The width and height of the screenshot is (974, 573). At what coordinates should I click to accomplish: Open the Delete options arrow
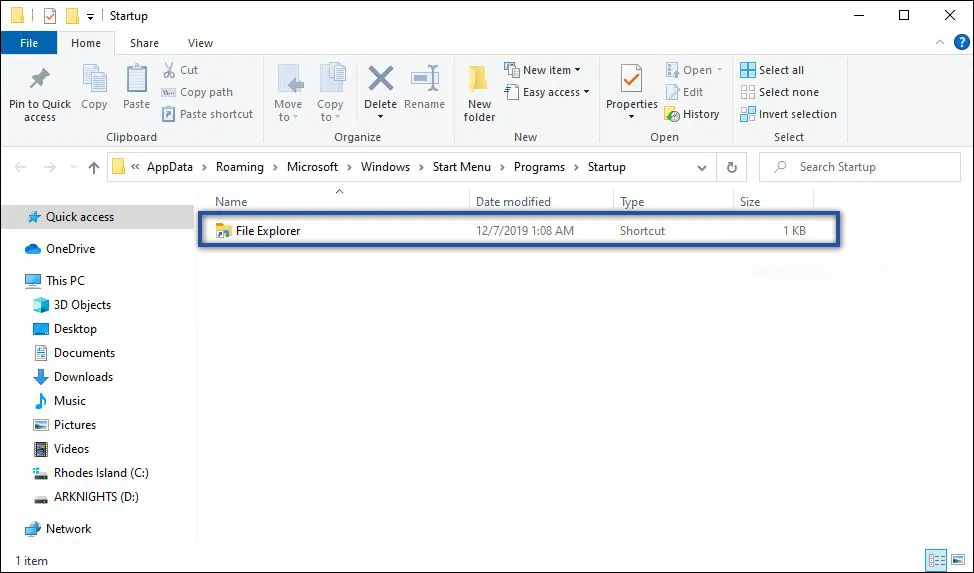381,117
